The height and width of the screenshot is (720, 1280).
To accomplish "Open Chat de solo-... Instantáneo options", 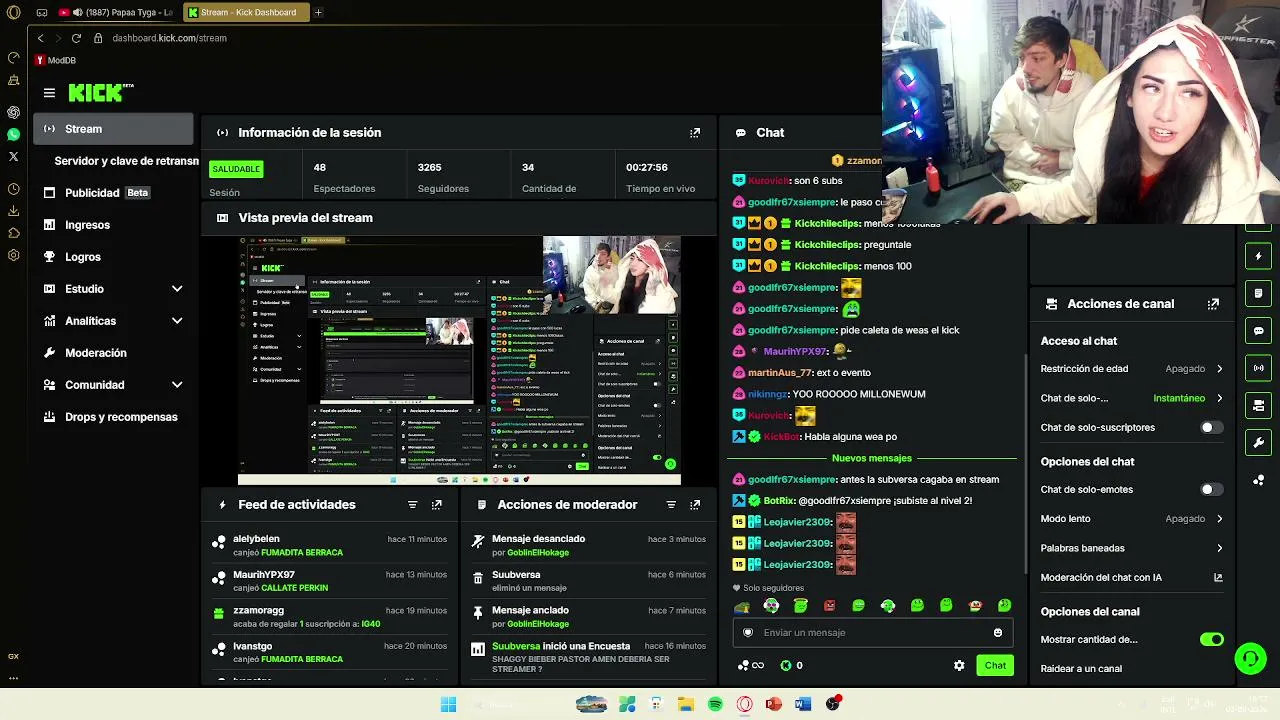I will [x=1132, y=398].
